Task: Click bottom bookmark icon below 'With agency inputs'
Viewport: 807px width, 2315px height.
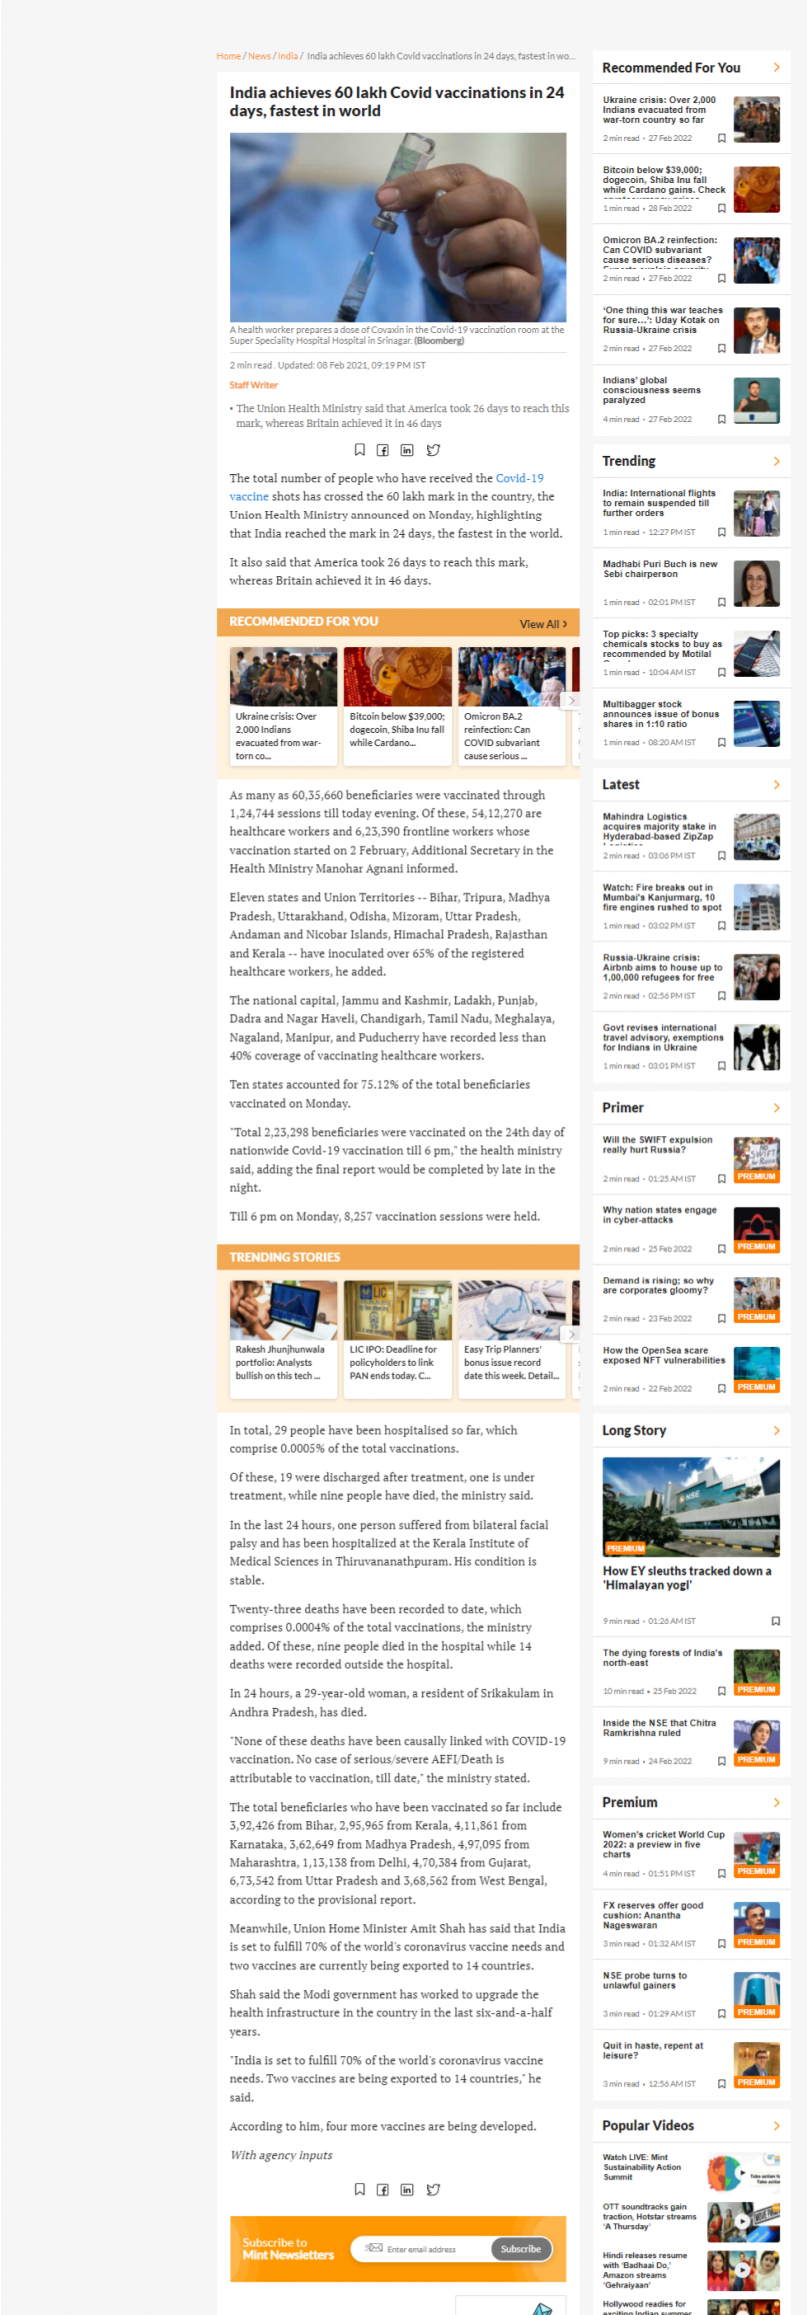Action: click(360, 2189)
